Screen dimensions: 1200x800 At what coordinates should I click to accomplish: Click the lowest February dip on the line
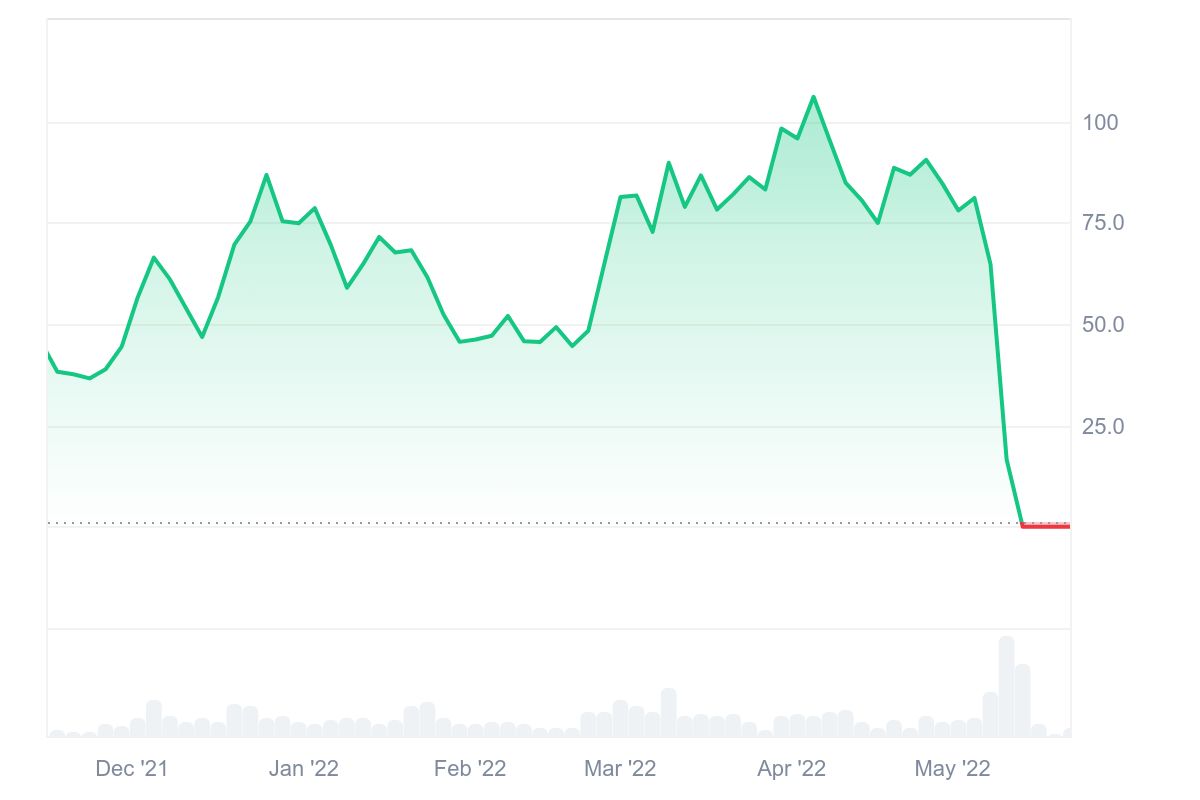pyautogui.click(x=572, y=345)
